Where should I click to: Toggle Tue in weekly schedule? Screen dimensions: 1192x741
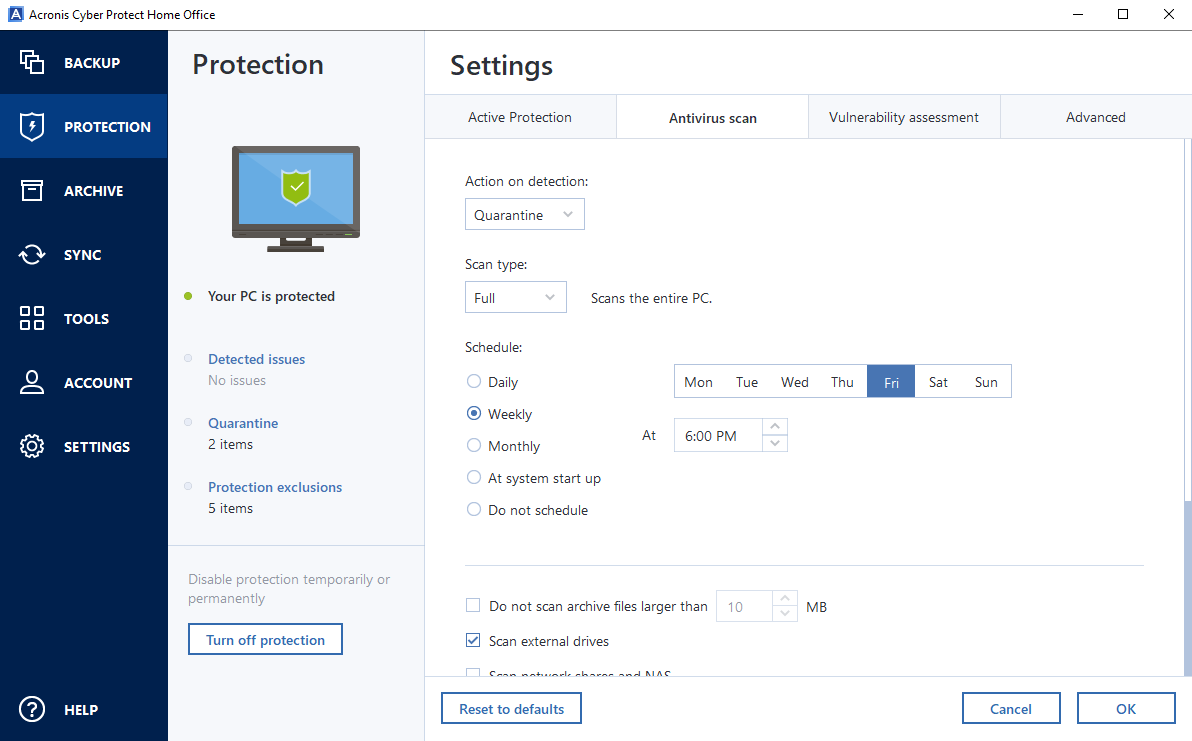click(747, 382)
